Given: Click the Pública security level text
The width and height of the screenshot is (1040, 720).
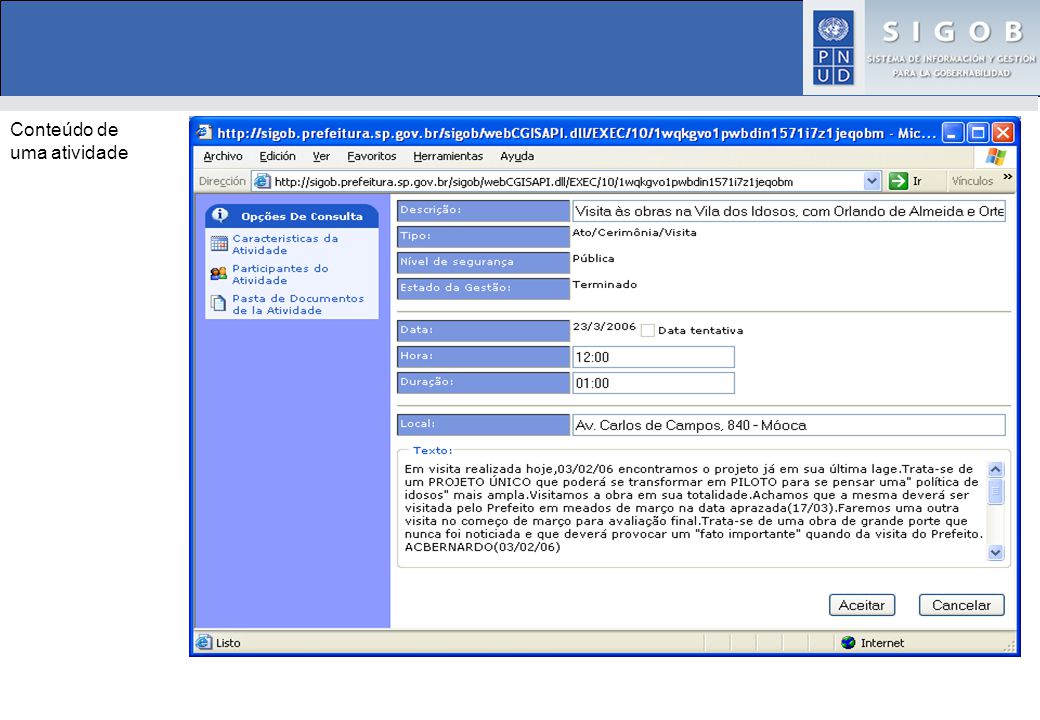Looking at the screenshot, I should click(594, 259).
